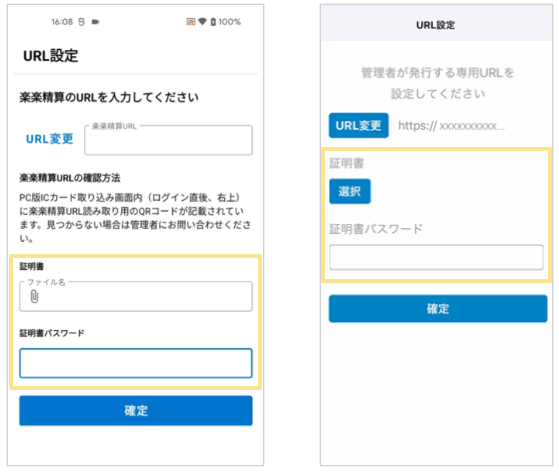Tap the S-shaped icon beside the clock
Screen dimensions: 559x473
point(82,22)
